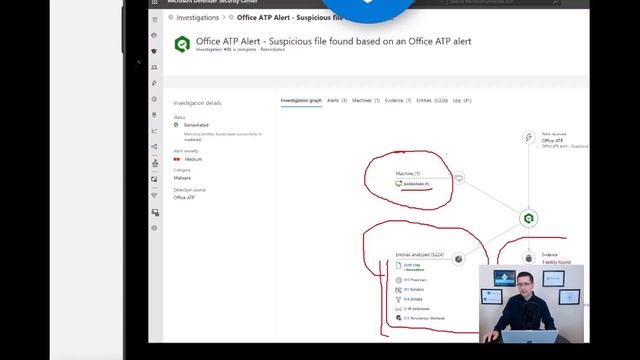This screenshot has width=640, height=360.
Task: Open the Log tab
Action: [462, 100]
